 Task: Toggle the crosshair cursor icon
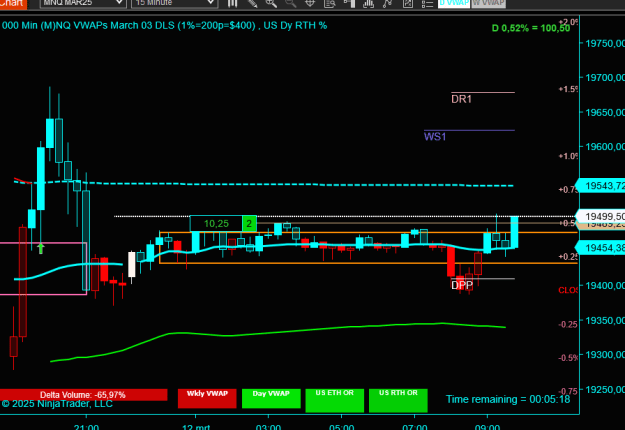(310, 4)
